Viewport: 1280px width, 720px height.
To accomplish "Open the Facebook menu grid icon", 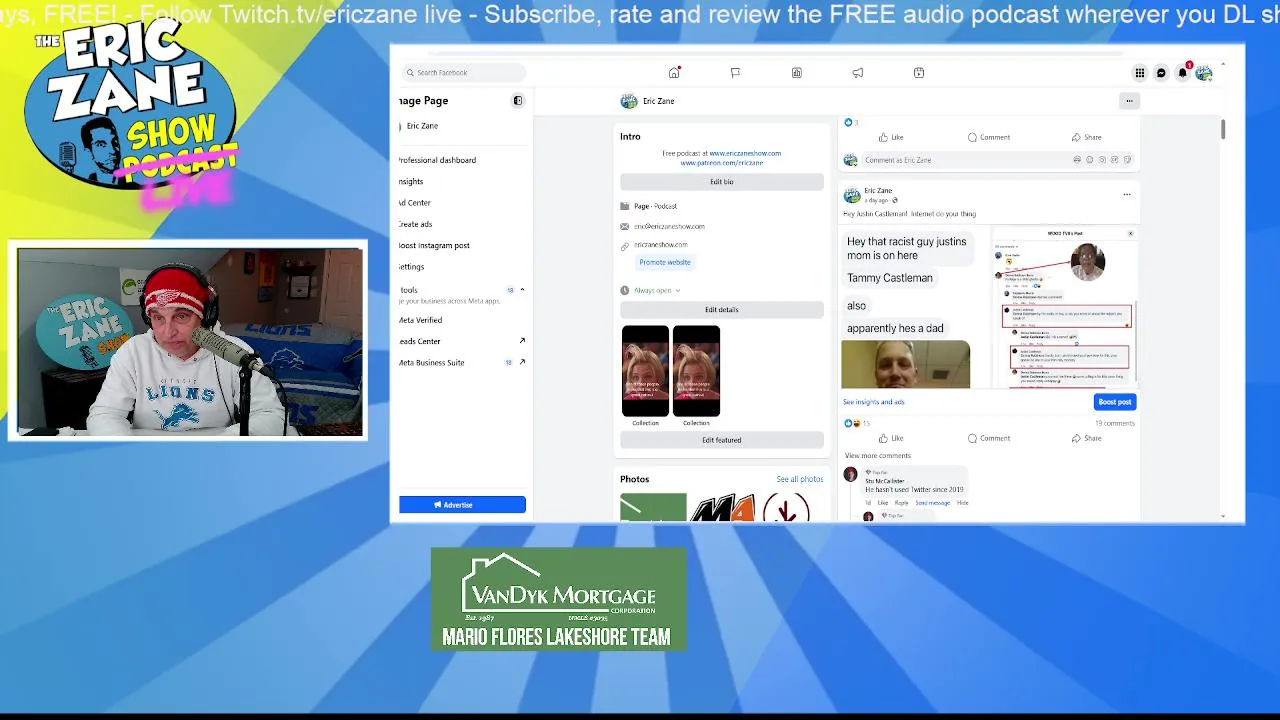I will tap(1139, 73).
